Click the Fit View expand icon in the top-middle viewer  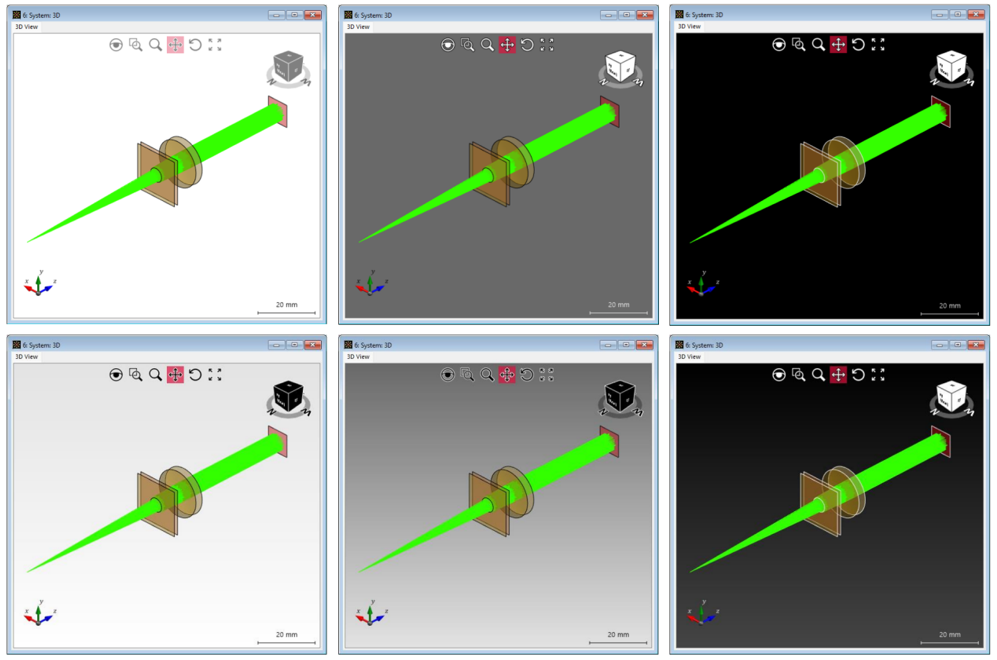[x=547, y=45]
